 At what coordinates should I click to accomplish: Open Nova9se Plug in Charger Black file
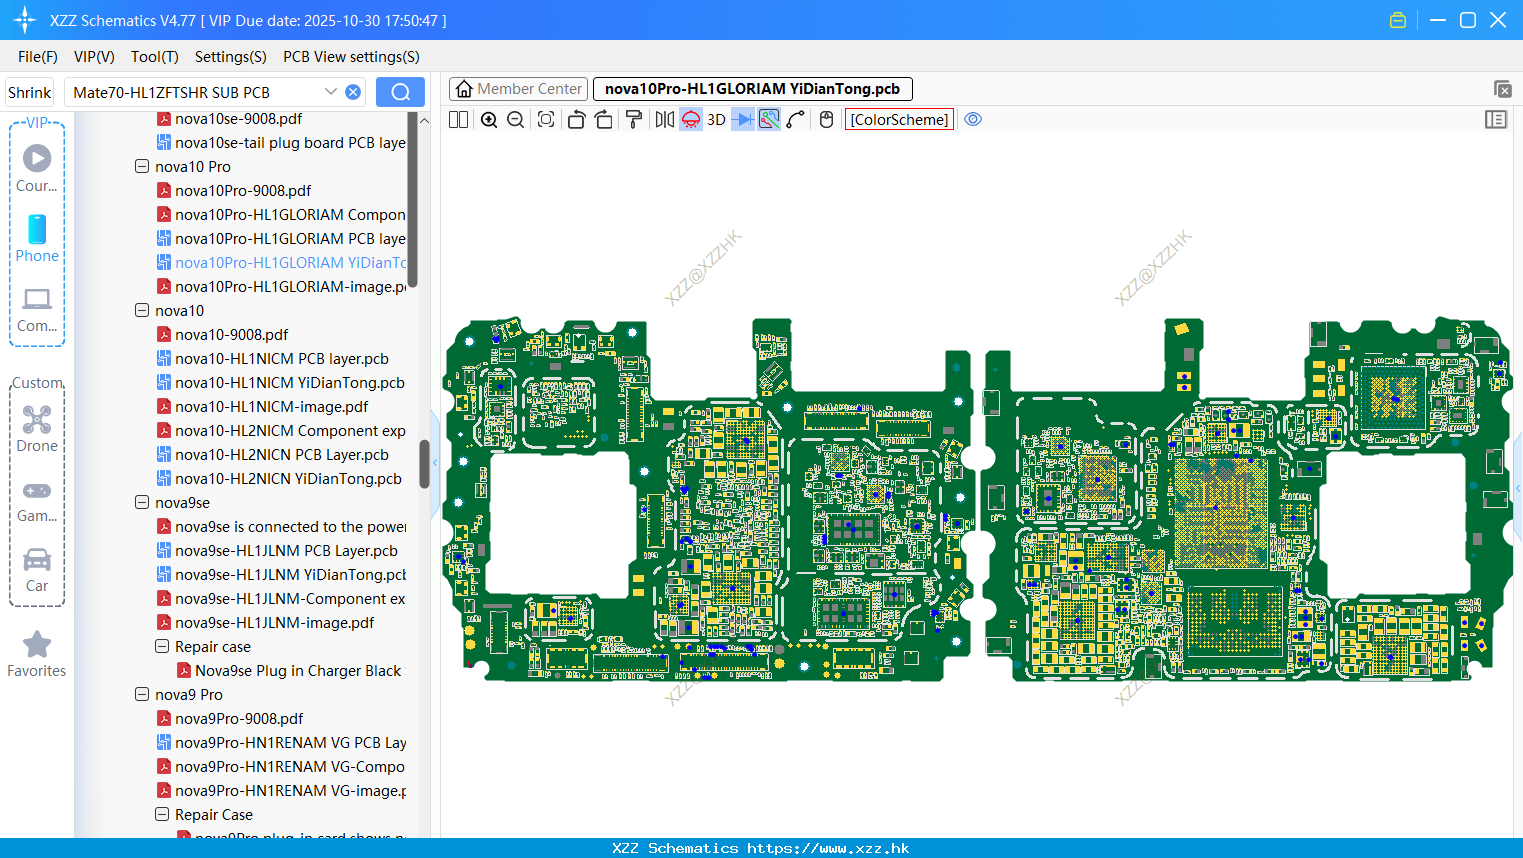coord(289,671)
